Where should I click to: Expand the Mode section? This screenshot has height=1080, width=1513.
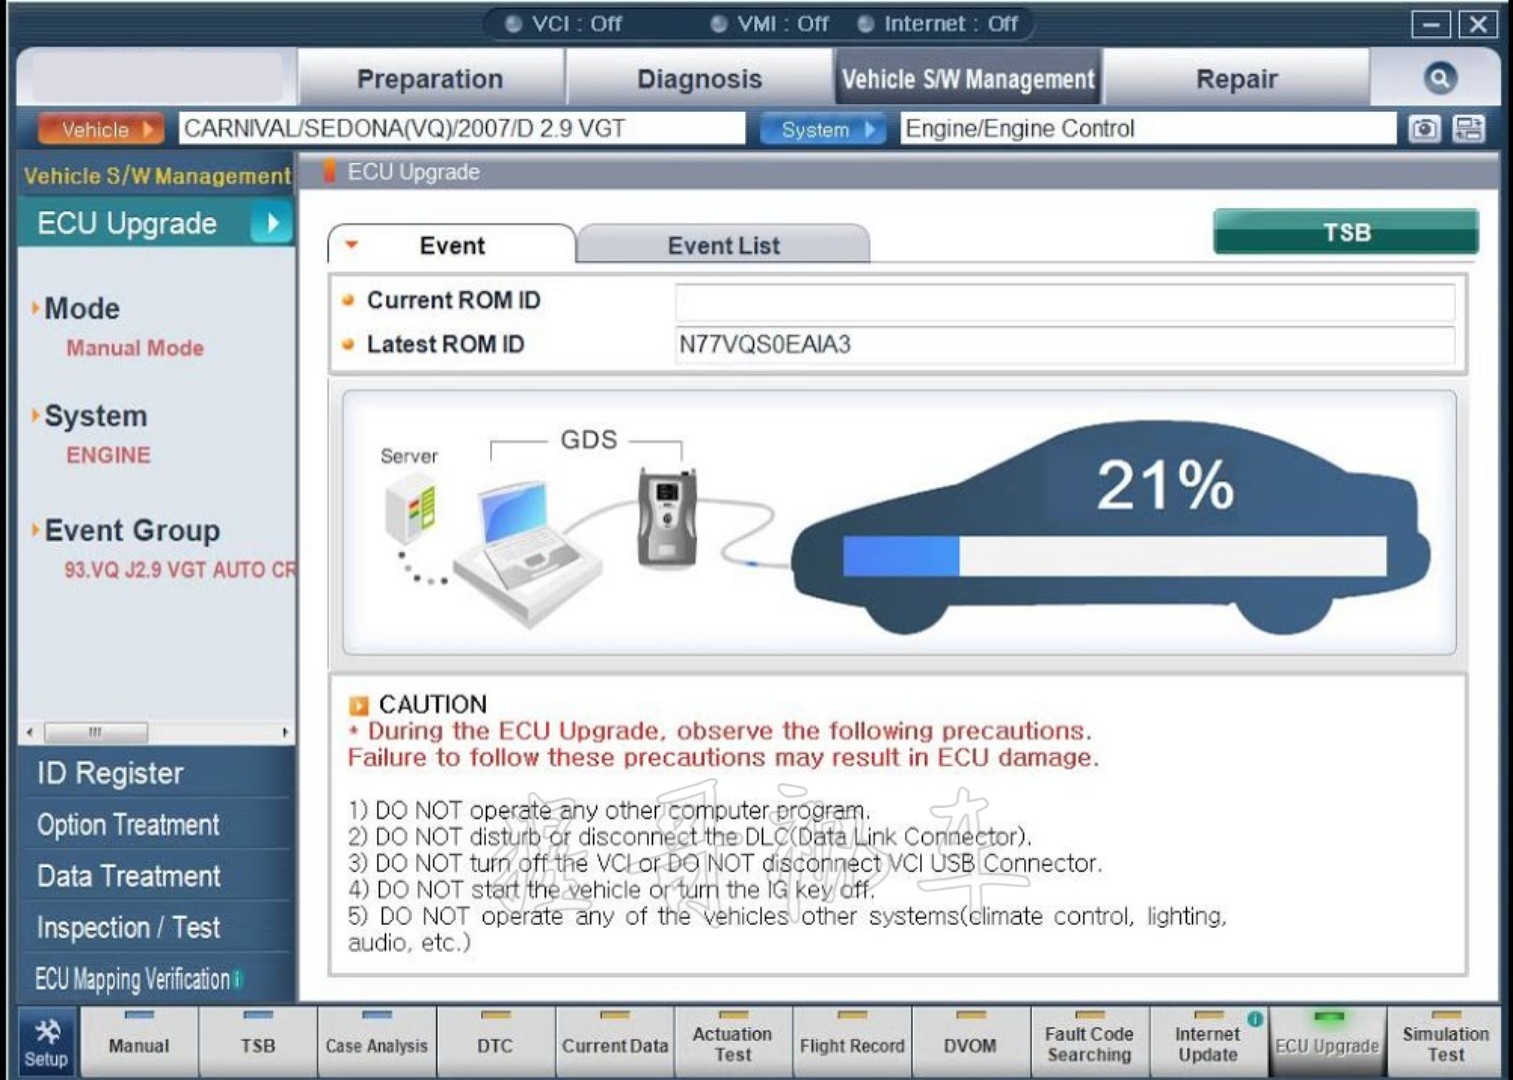tap(80, 308)
